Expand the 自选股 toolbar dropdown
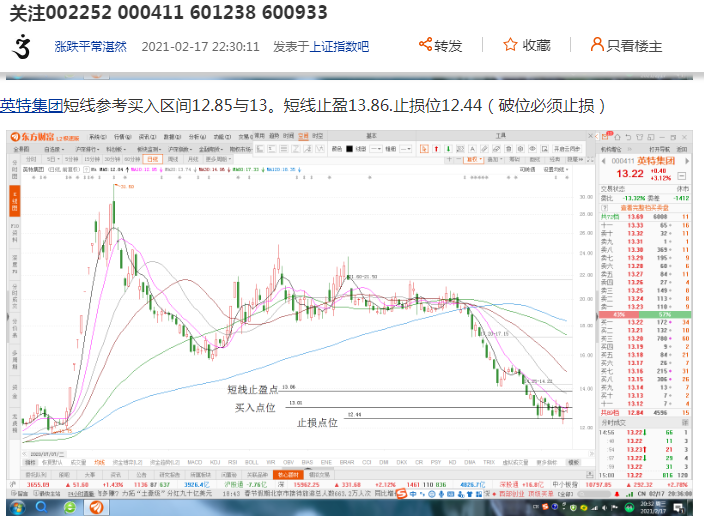 (55, 149)
